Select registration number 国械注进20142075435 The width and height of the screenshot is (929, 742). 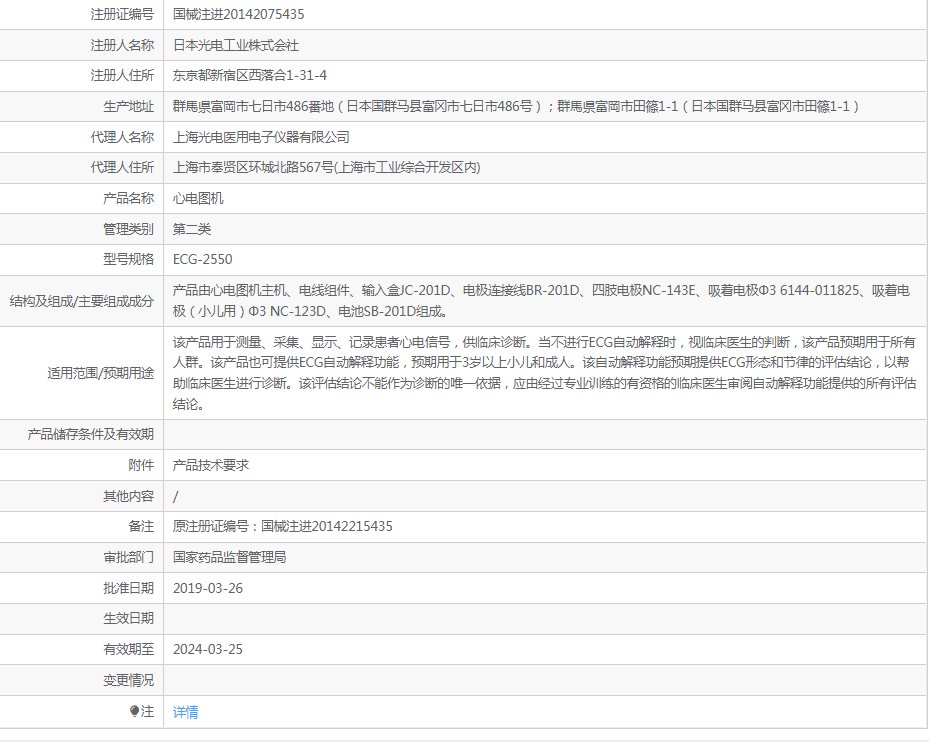[x=238, y=14]
